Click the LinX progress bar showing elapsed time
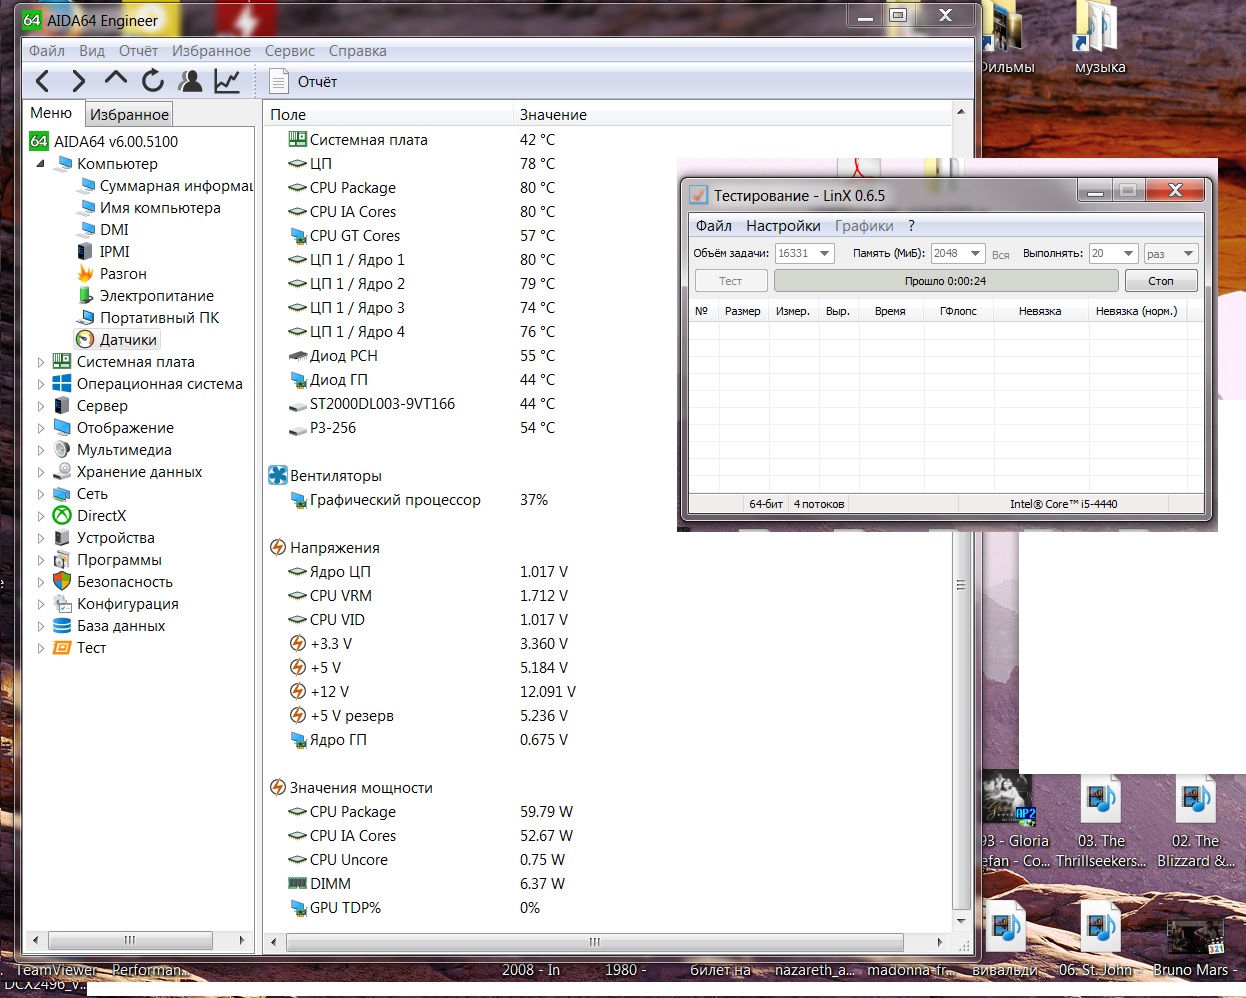This screenshot has height=998, width=1246. (x=945, y=281)
